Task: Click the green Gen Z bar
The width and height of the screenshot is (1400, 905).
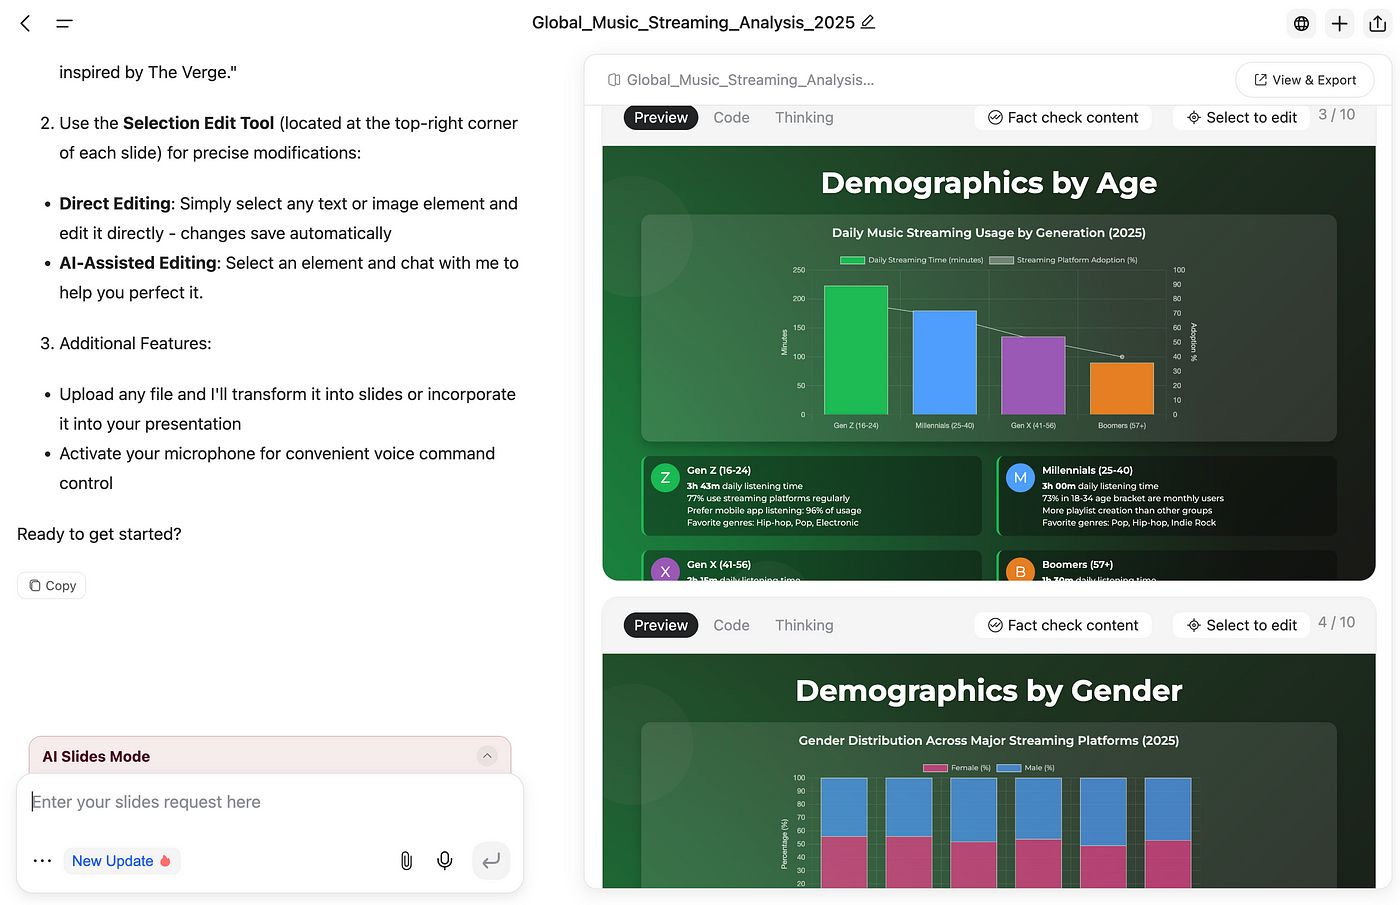Action: 855,350
